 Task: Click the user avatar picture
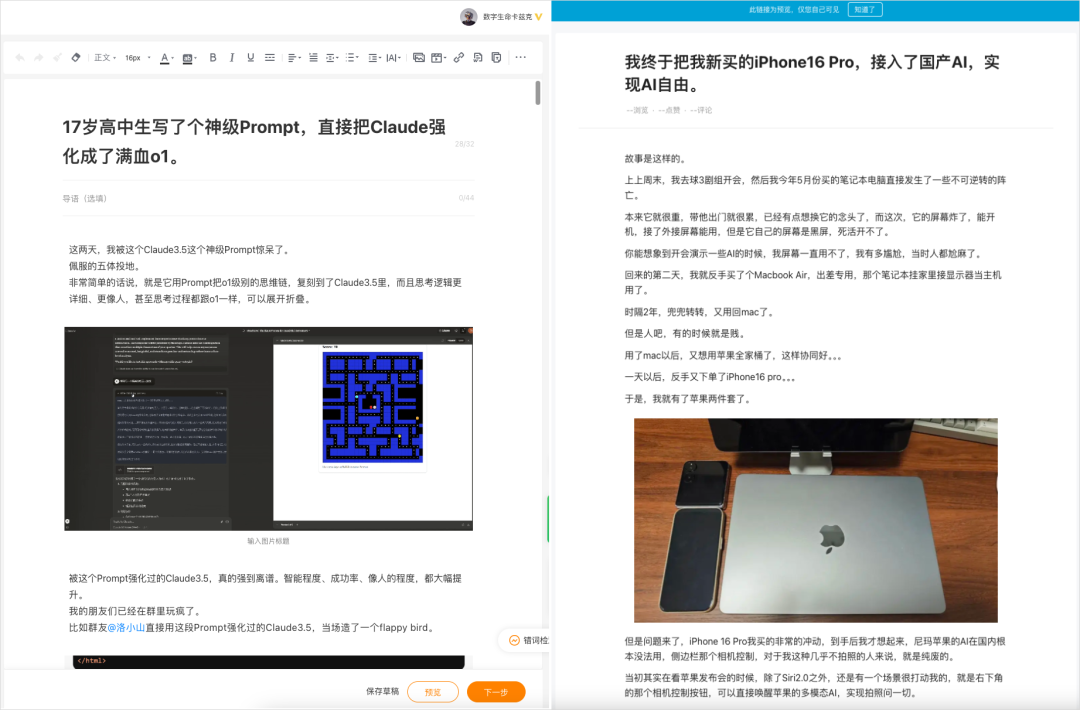tap(468, 17)
